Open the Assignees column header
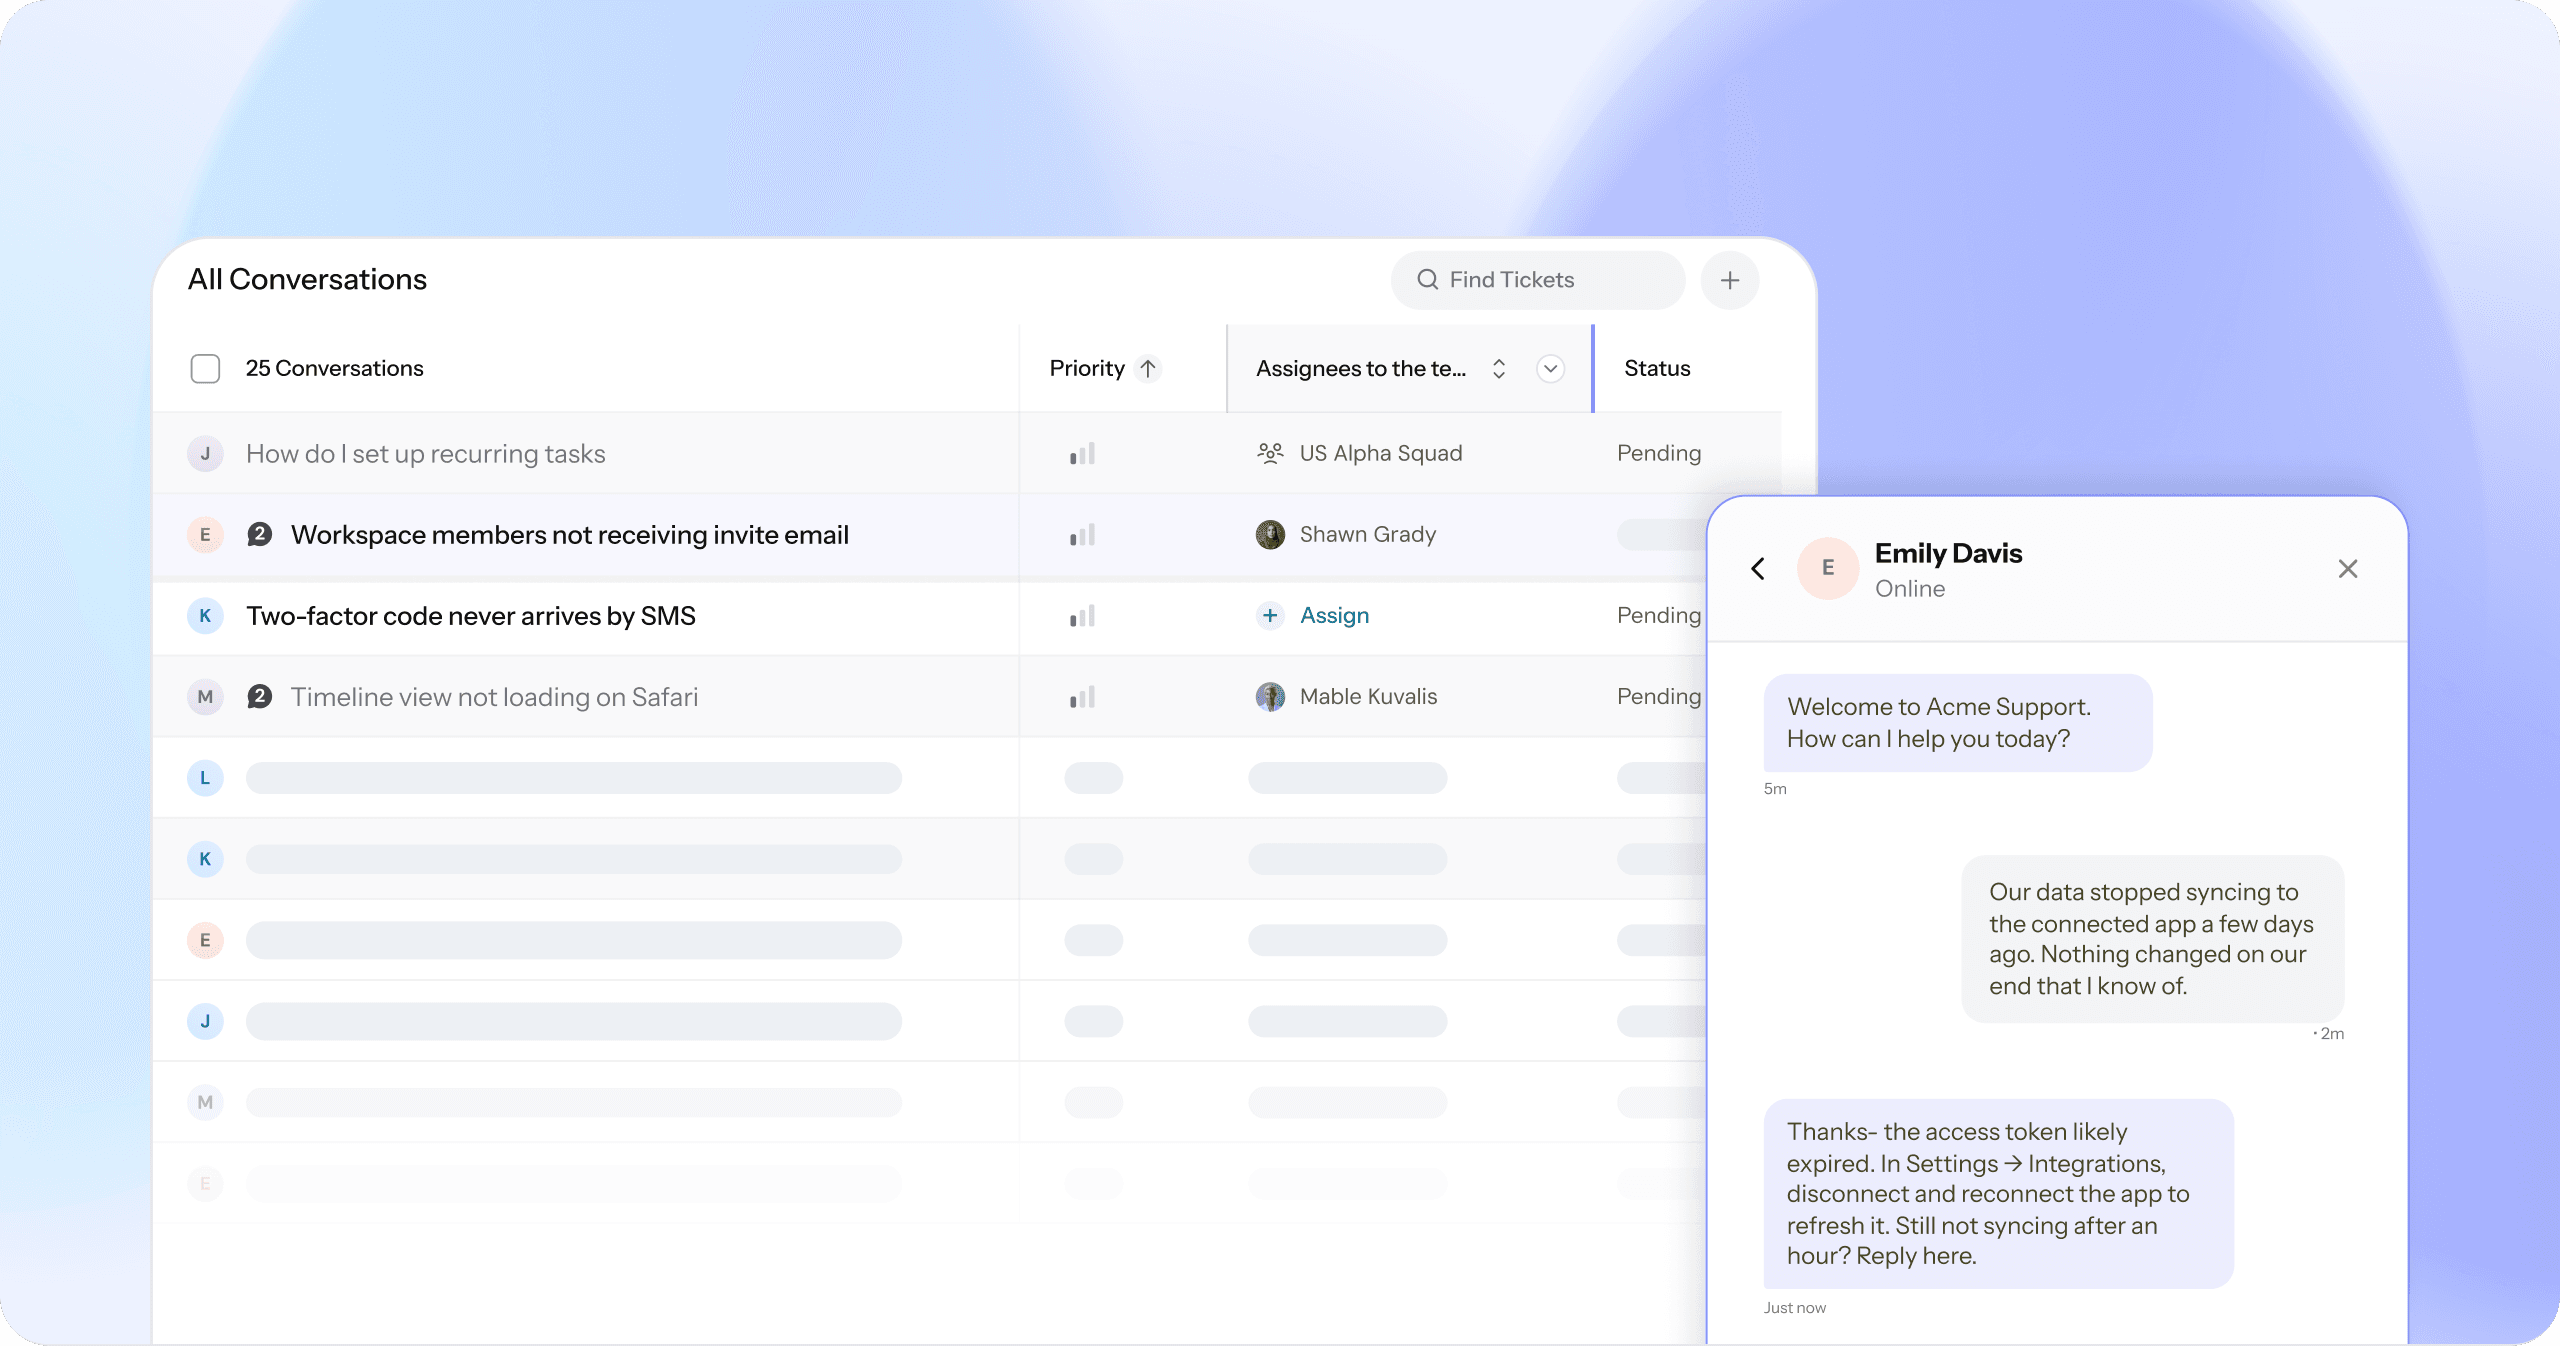The width and height of the screenshot is (2560, 1346). pyautogui.click(x=1360, y=368)
